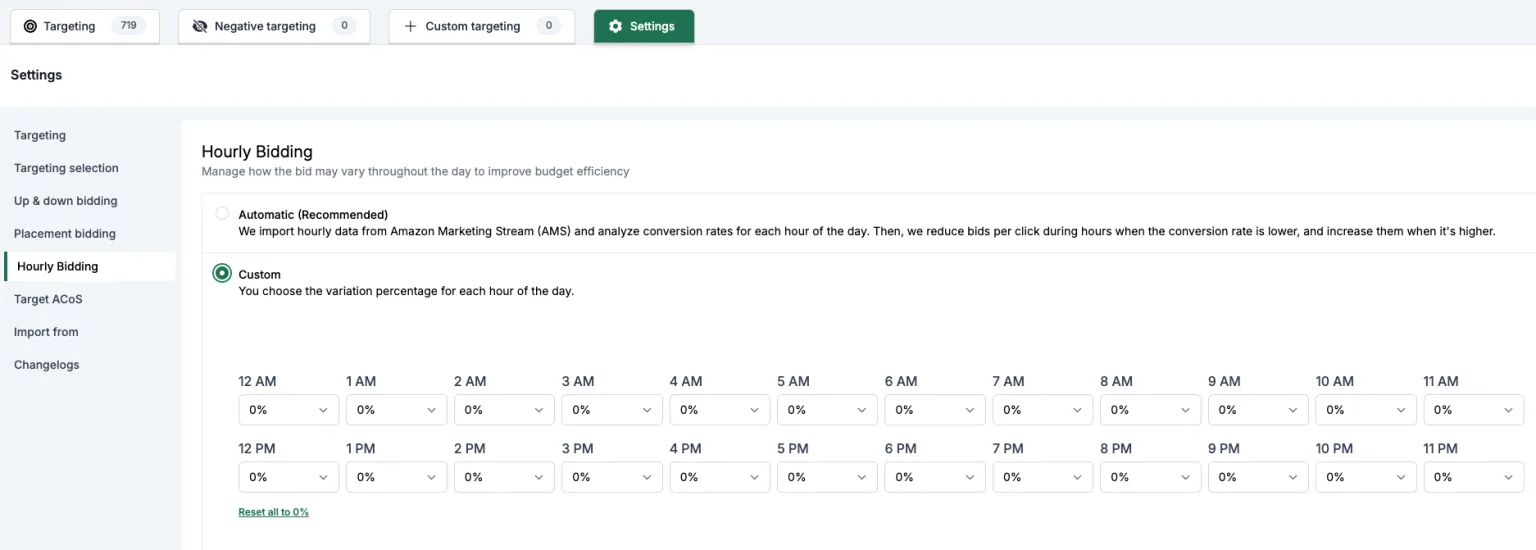Screen dimensions: 1536x550
Task: Click the 719 count badge on Targeting
Action: click(128, 27)
